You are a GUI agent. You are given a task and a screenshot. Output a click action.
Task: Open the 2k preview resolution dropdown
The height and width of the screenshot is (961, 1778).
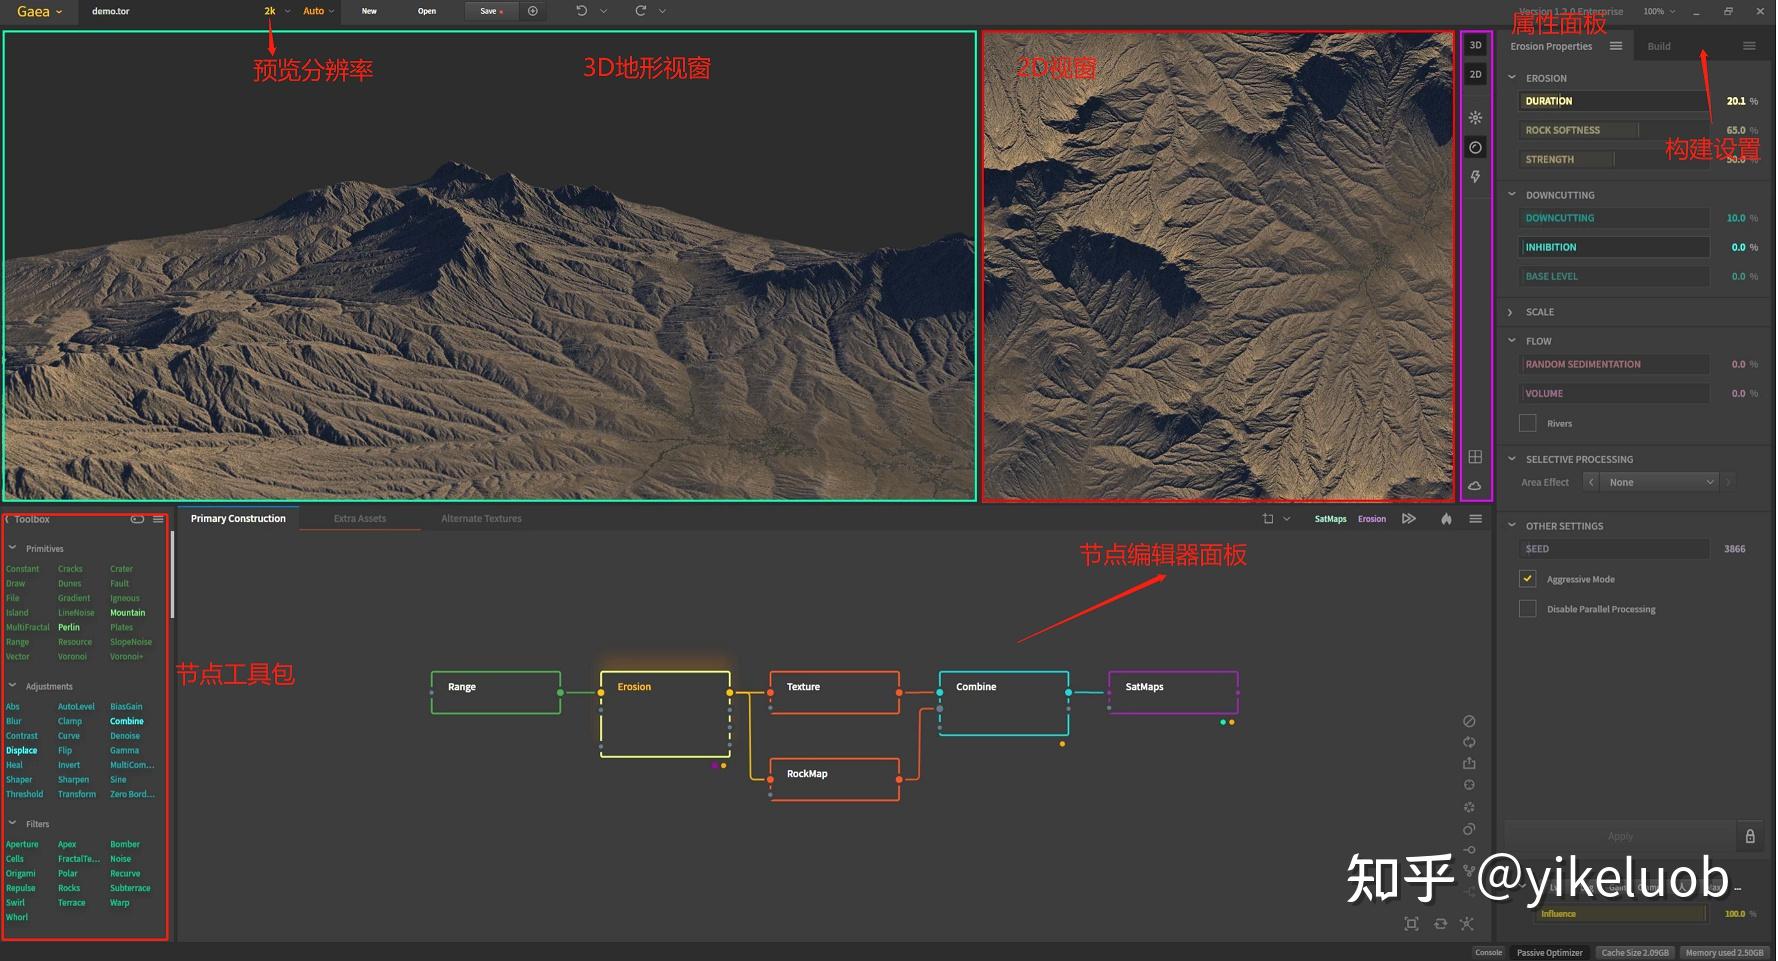(x=276, y=11)
